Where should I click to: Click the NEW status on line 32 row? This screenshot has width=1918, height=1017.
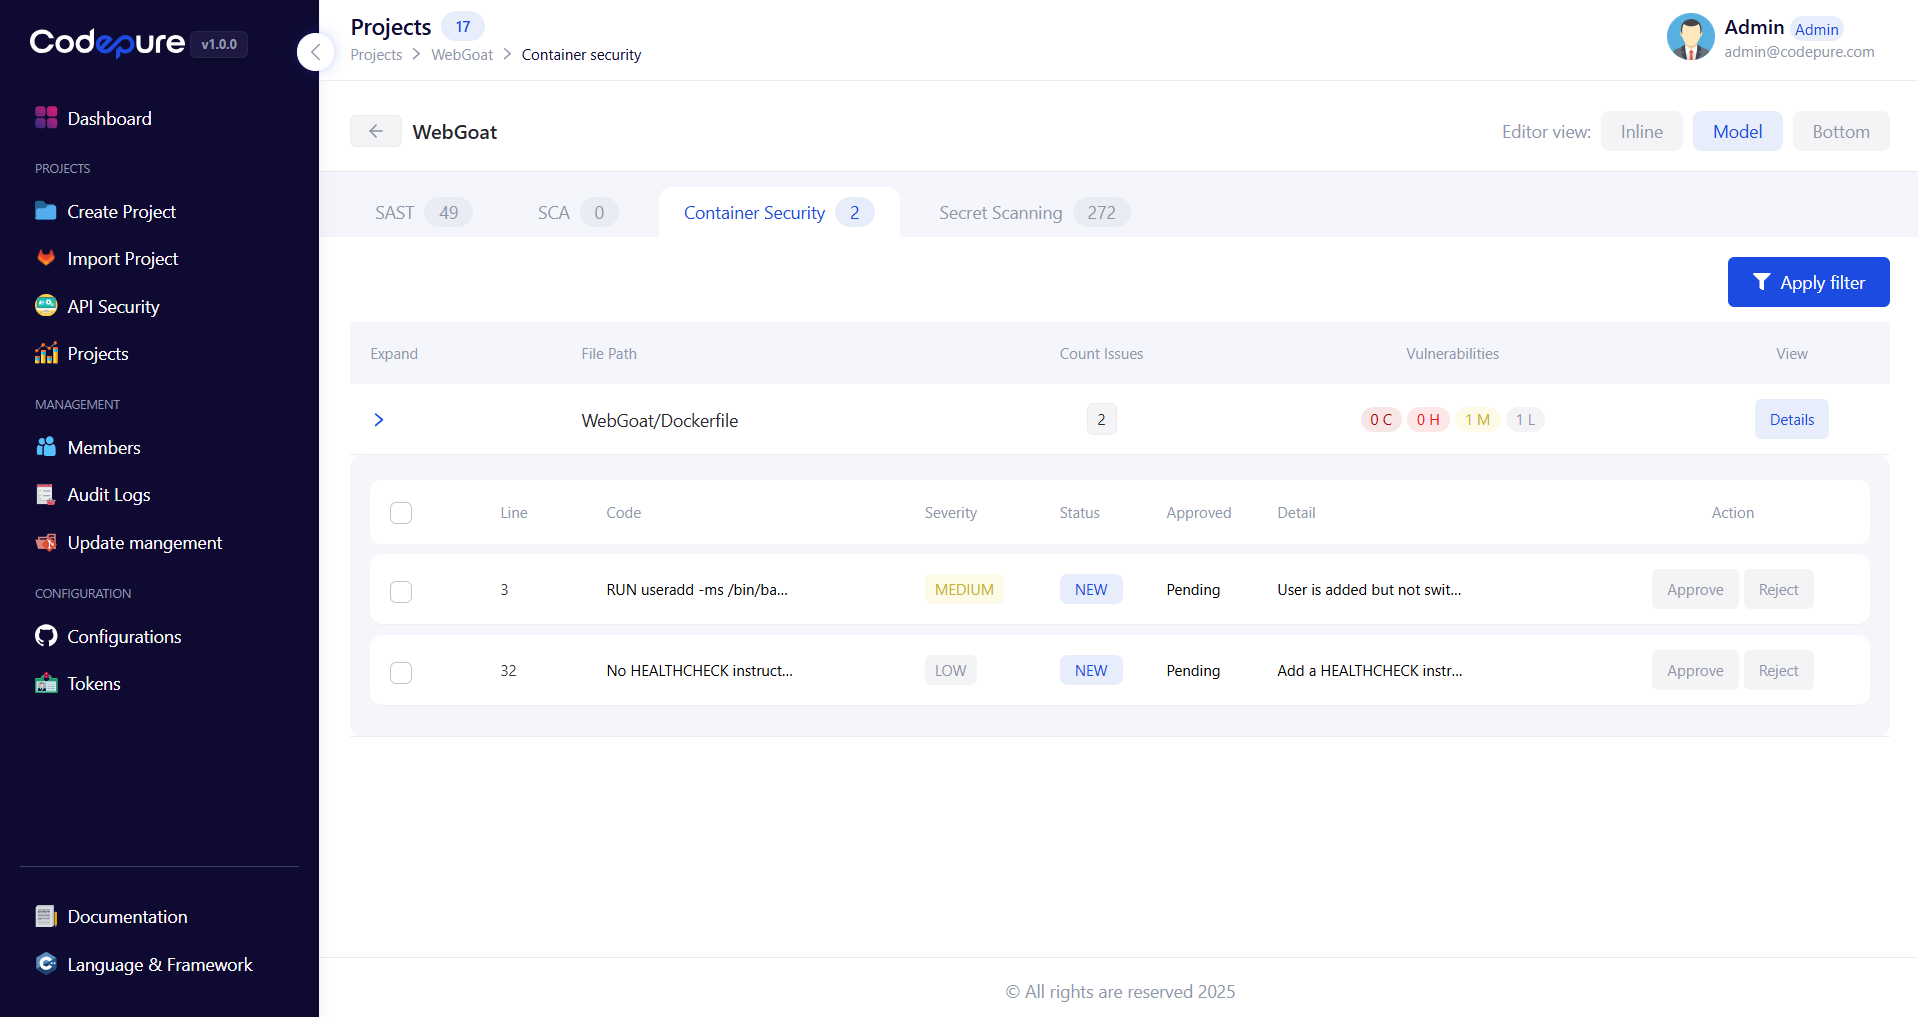tap(1090, 670)
